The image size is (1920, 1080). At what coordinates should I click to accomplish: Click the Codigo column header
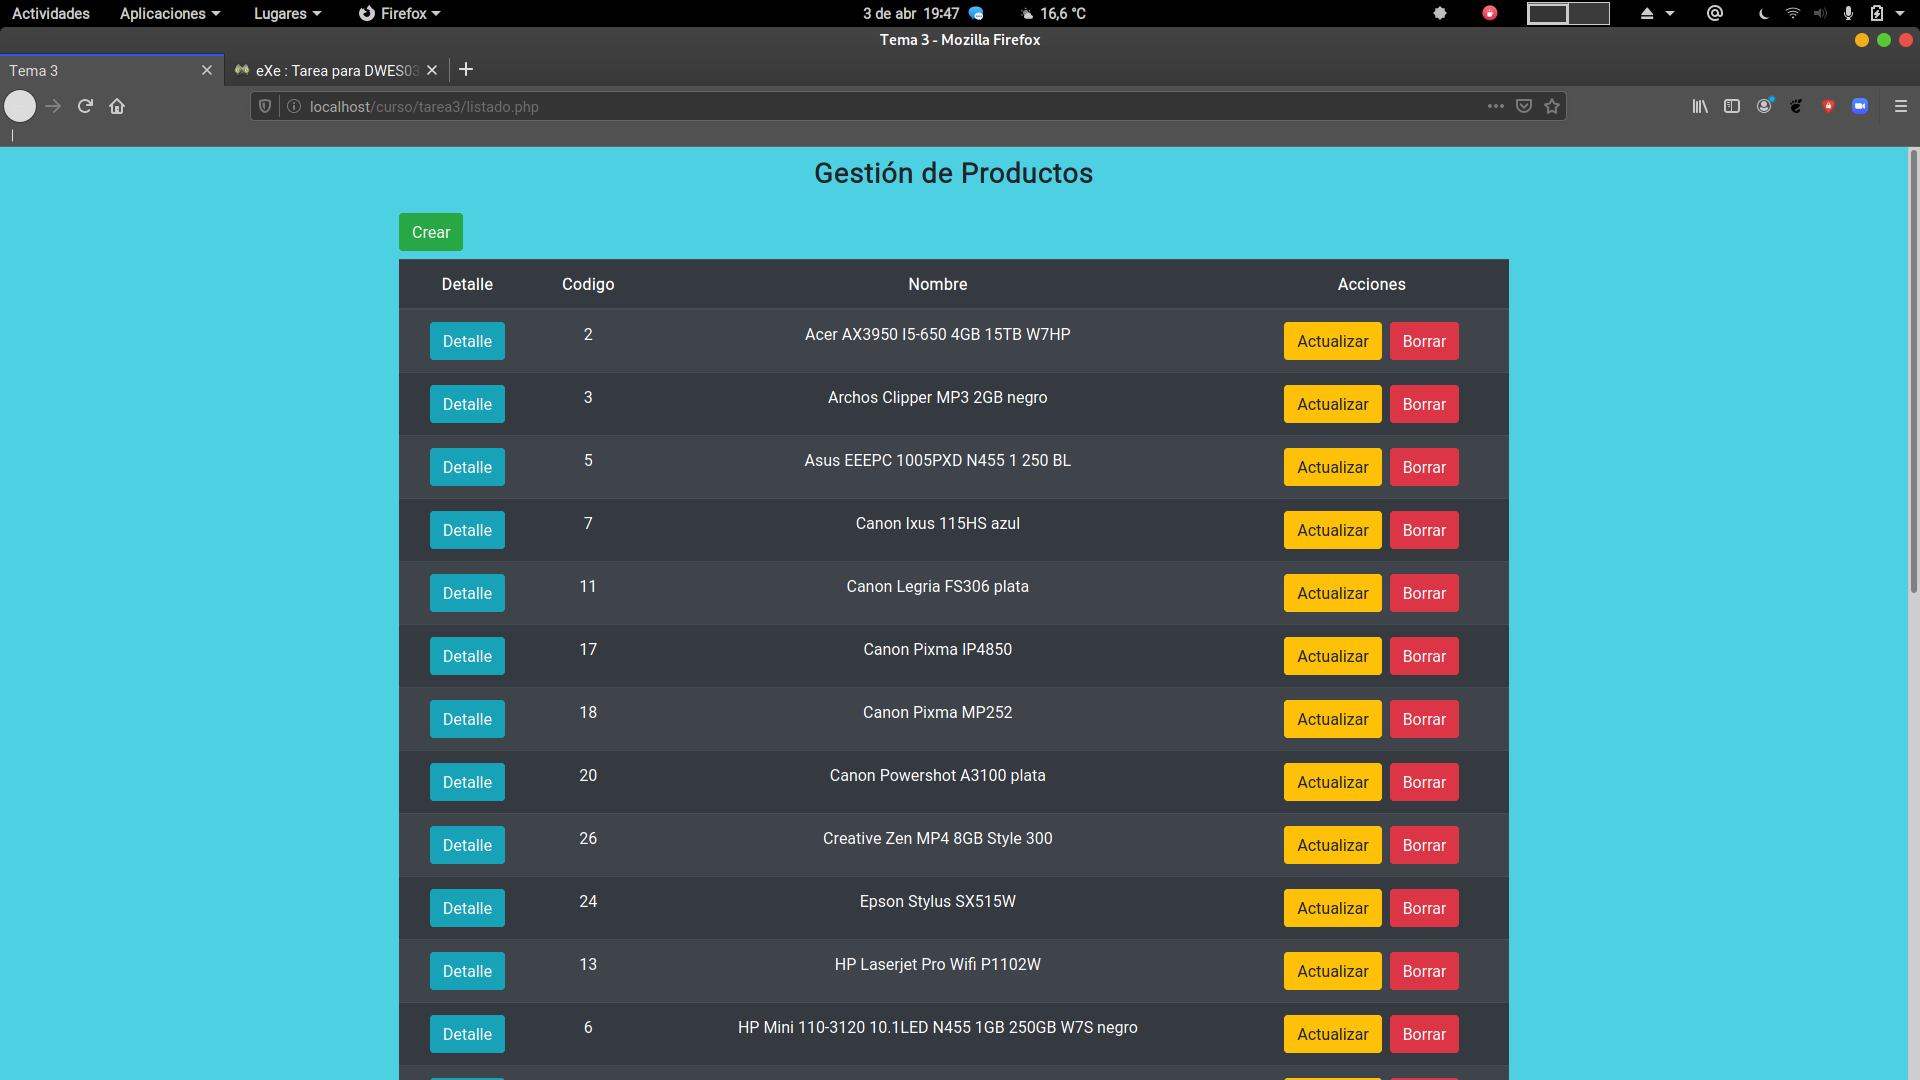pyautogui.click(x=588, y=284)
